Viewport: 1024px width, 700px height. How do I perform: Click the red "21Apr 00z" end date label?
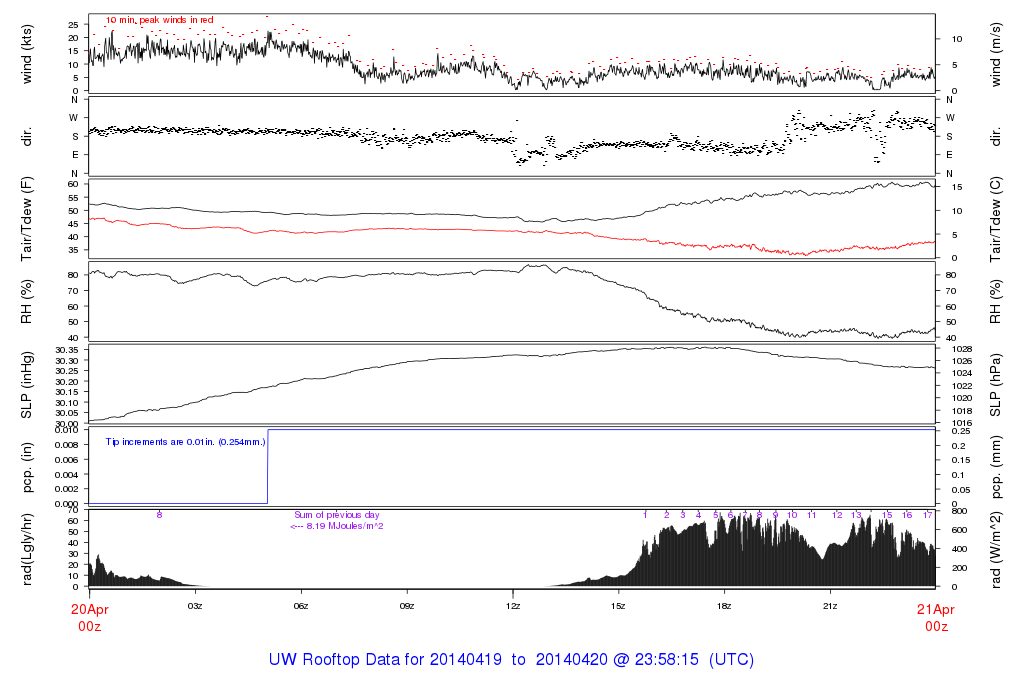click(x=935, y=617)
